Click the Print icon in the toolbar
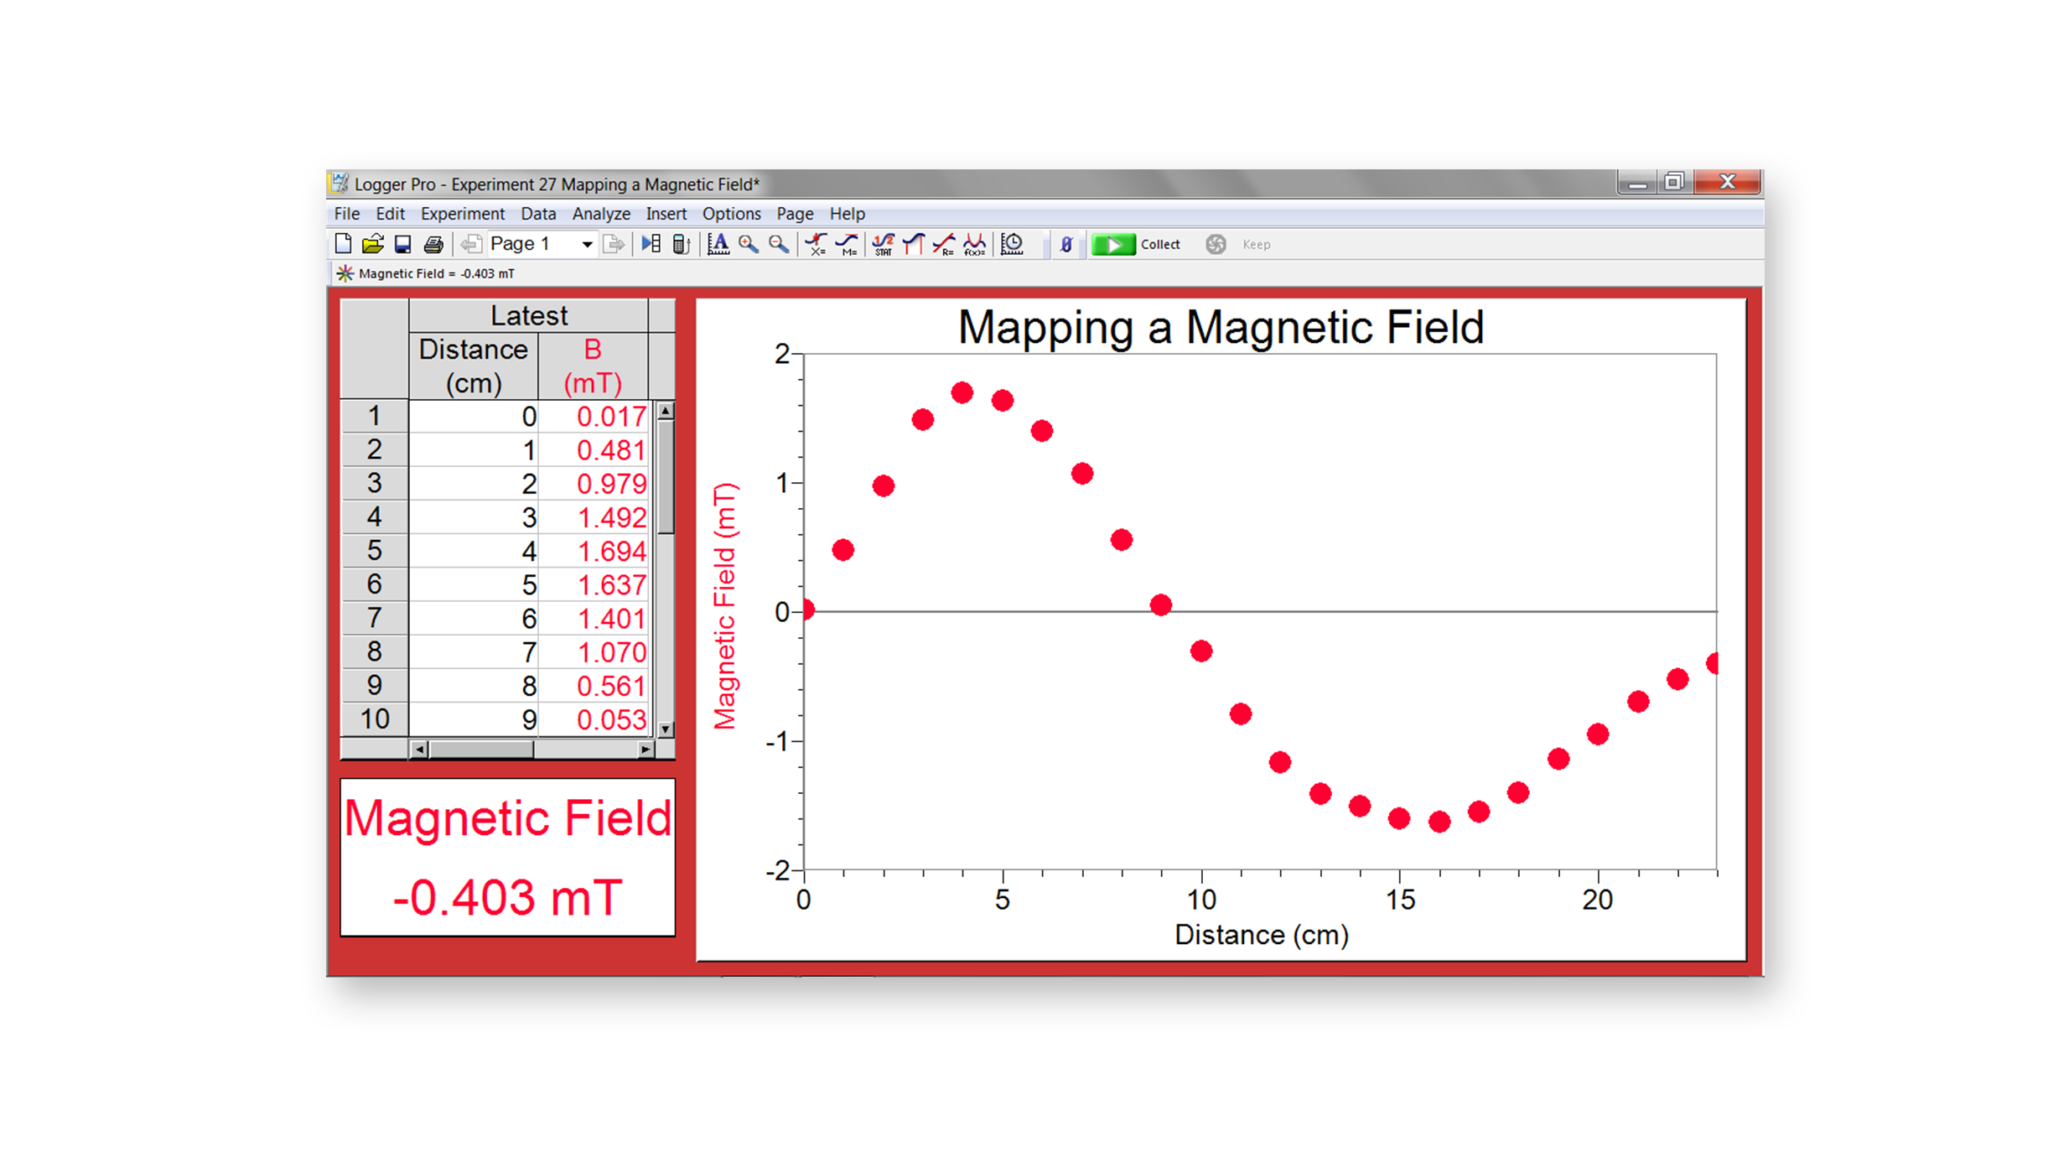Screen dimensions: 2048x1152 pyautogui.click(x=433, y=244)
